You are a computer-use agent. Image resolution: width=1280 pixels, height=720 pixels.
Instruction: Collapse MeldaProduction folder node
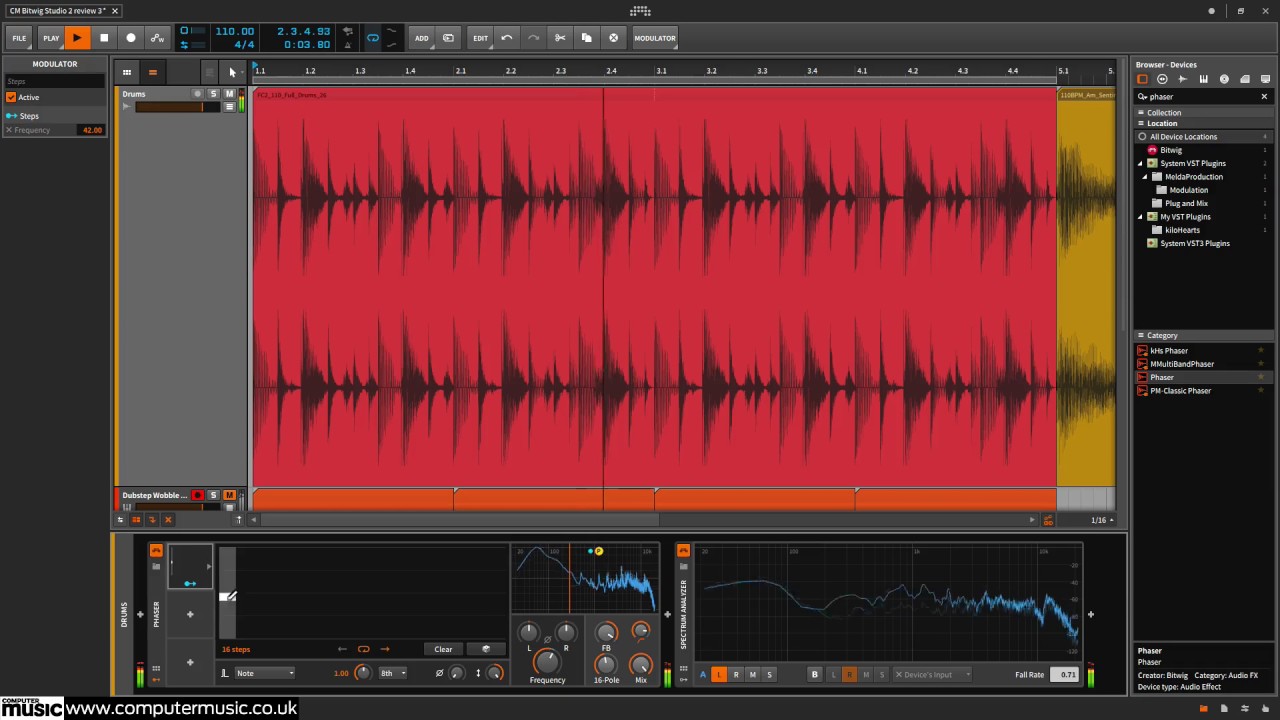(x=1145, y=177)
